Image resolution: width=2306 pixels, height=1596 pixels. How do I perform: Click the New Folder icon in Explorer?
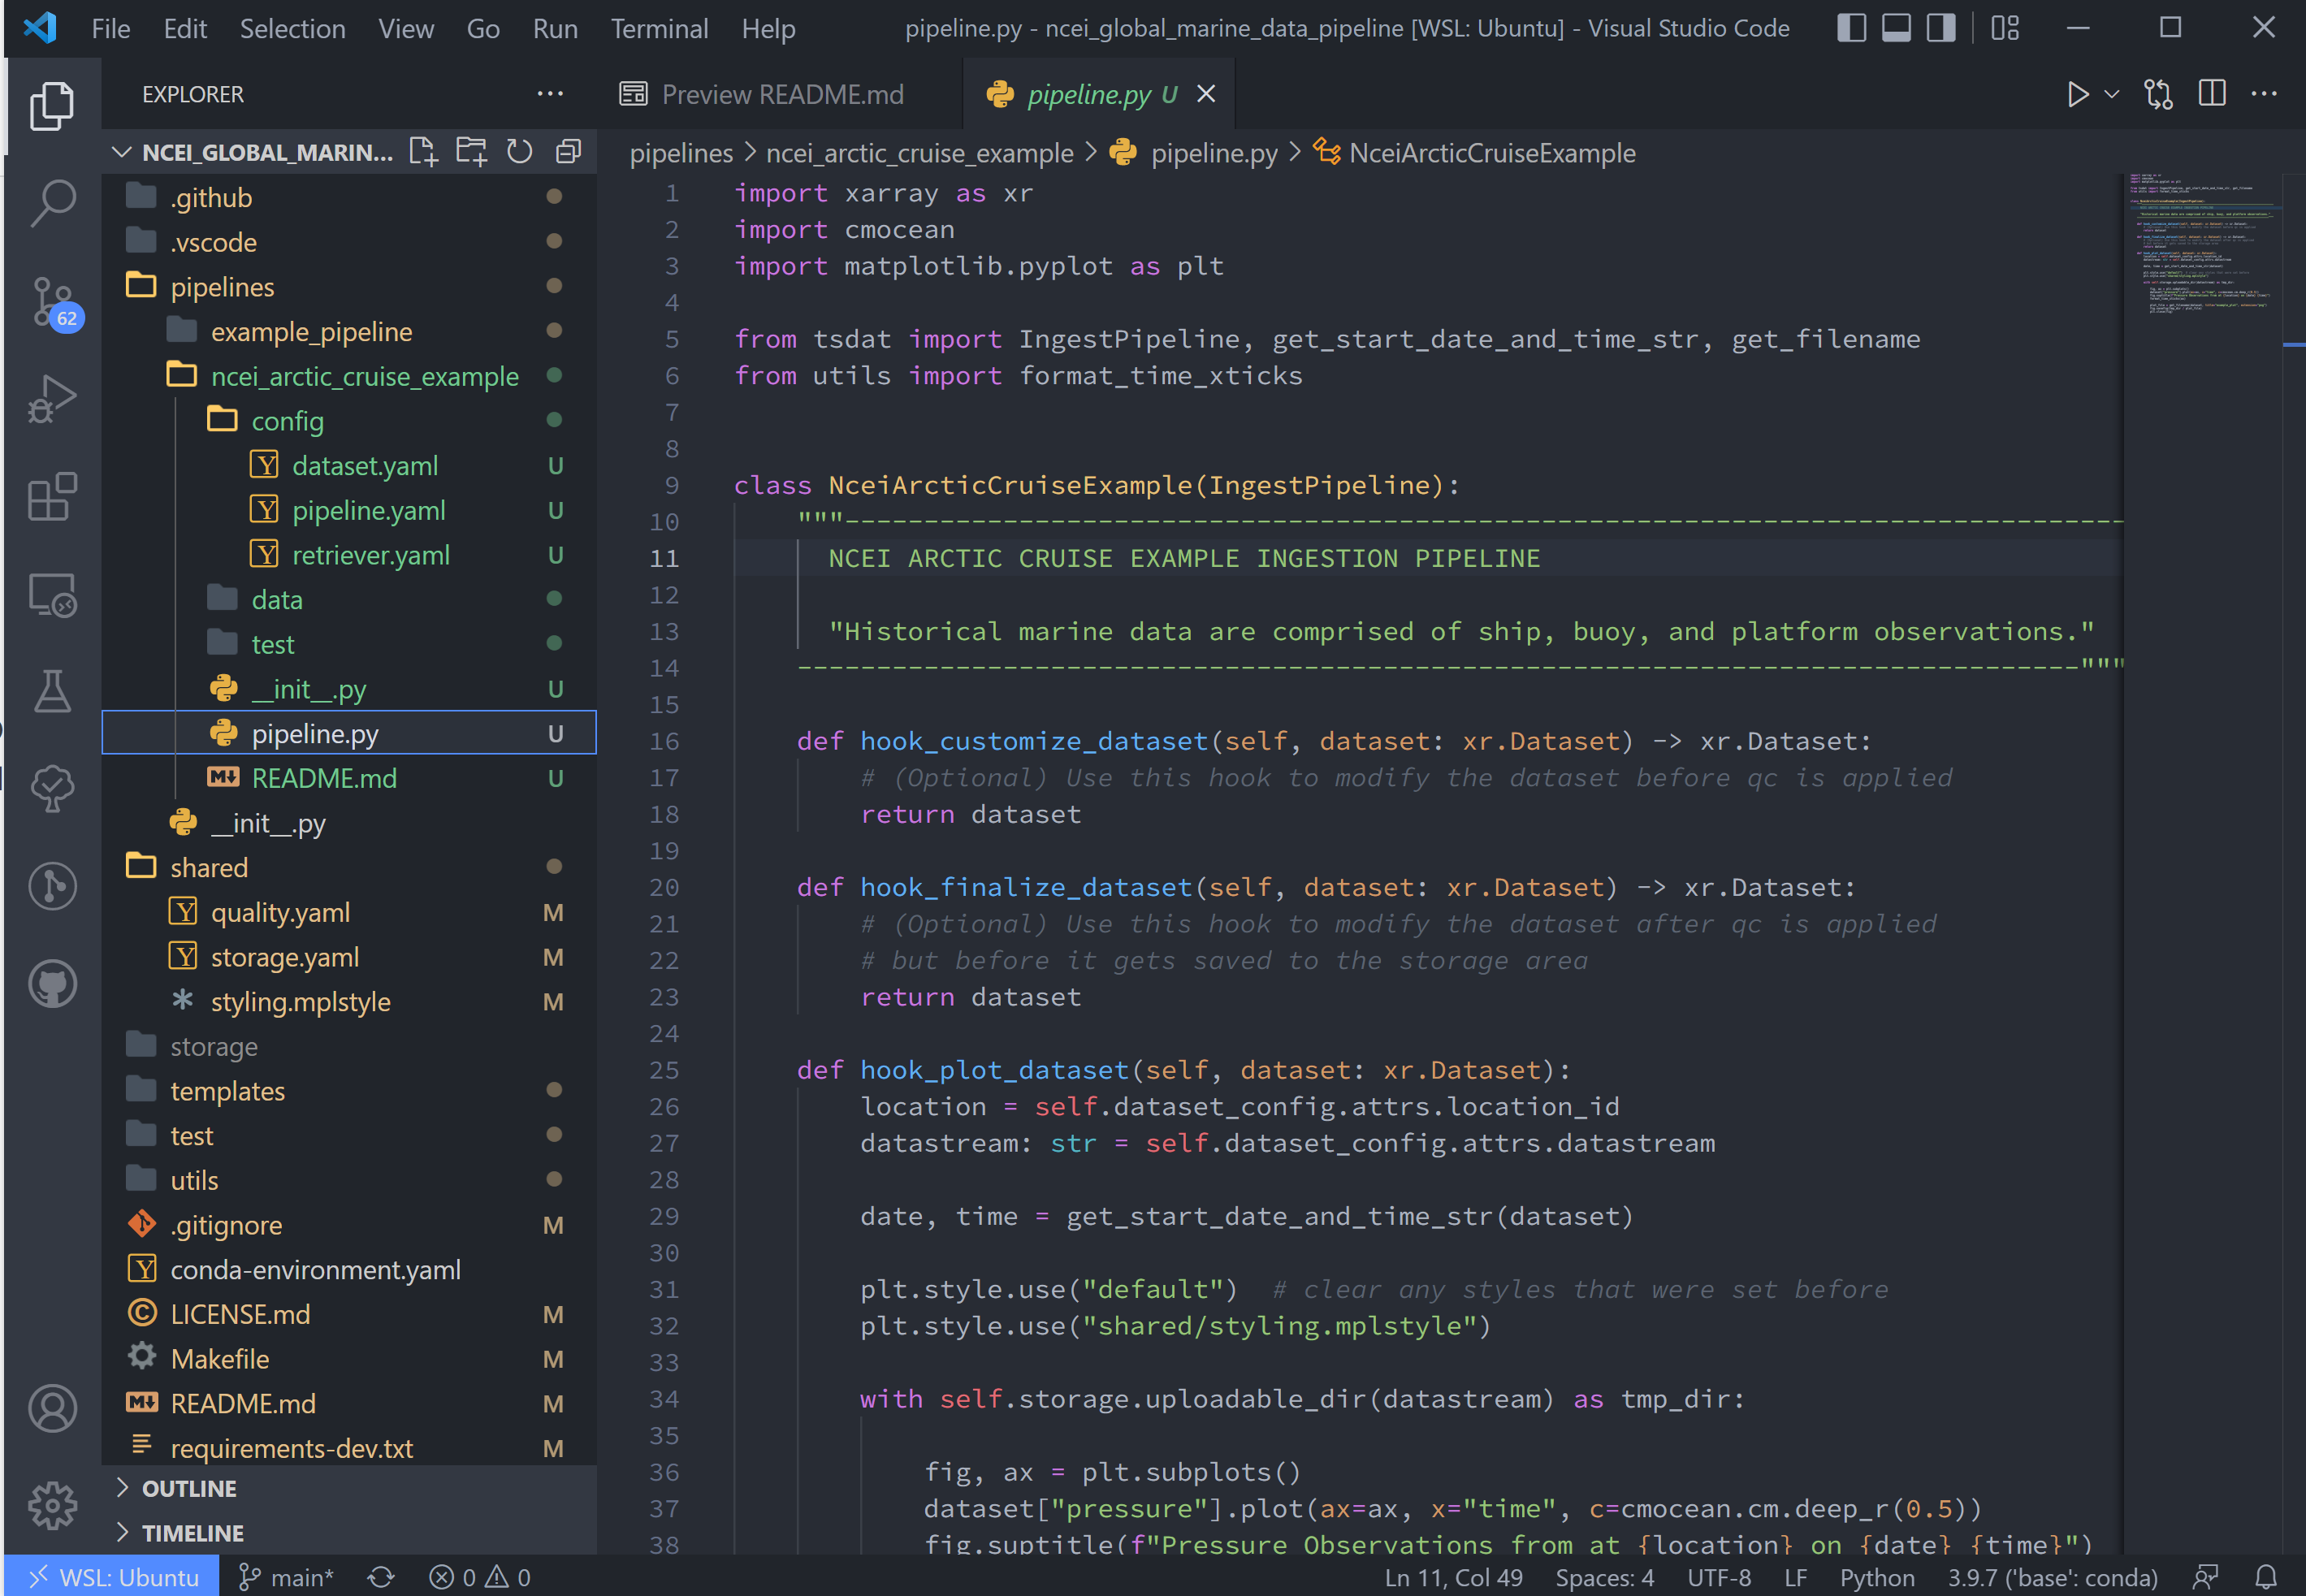[x=471, y=152]
